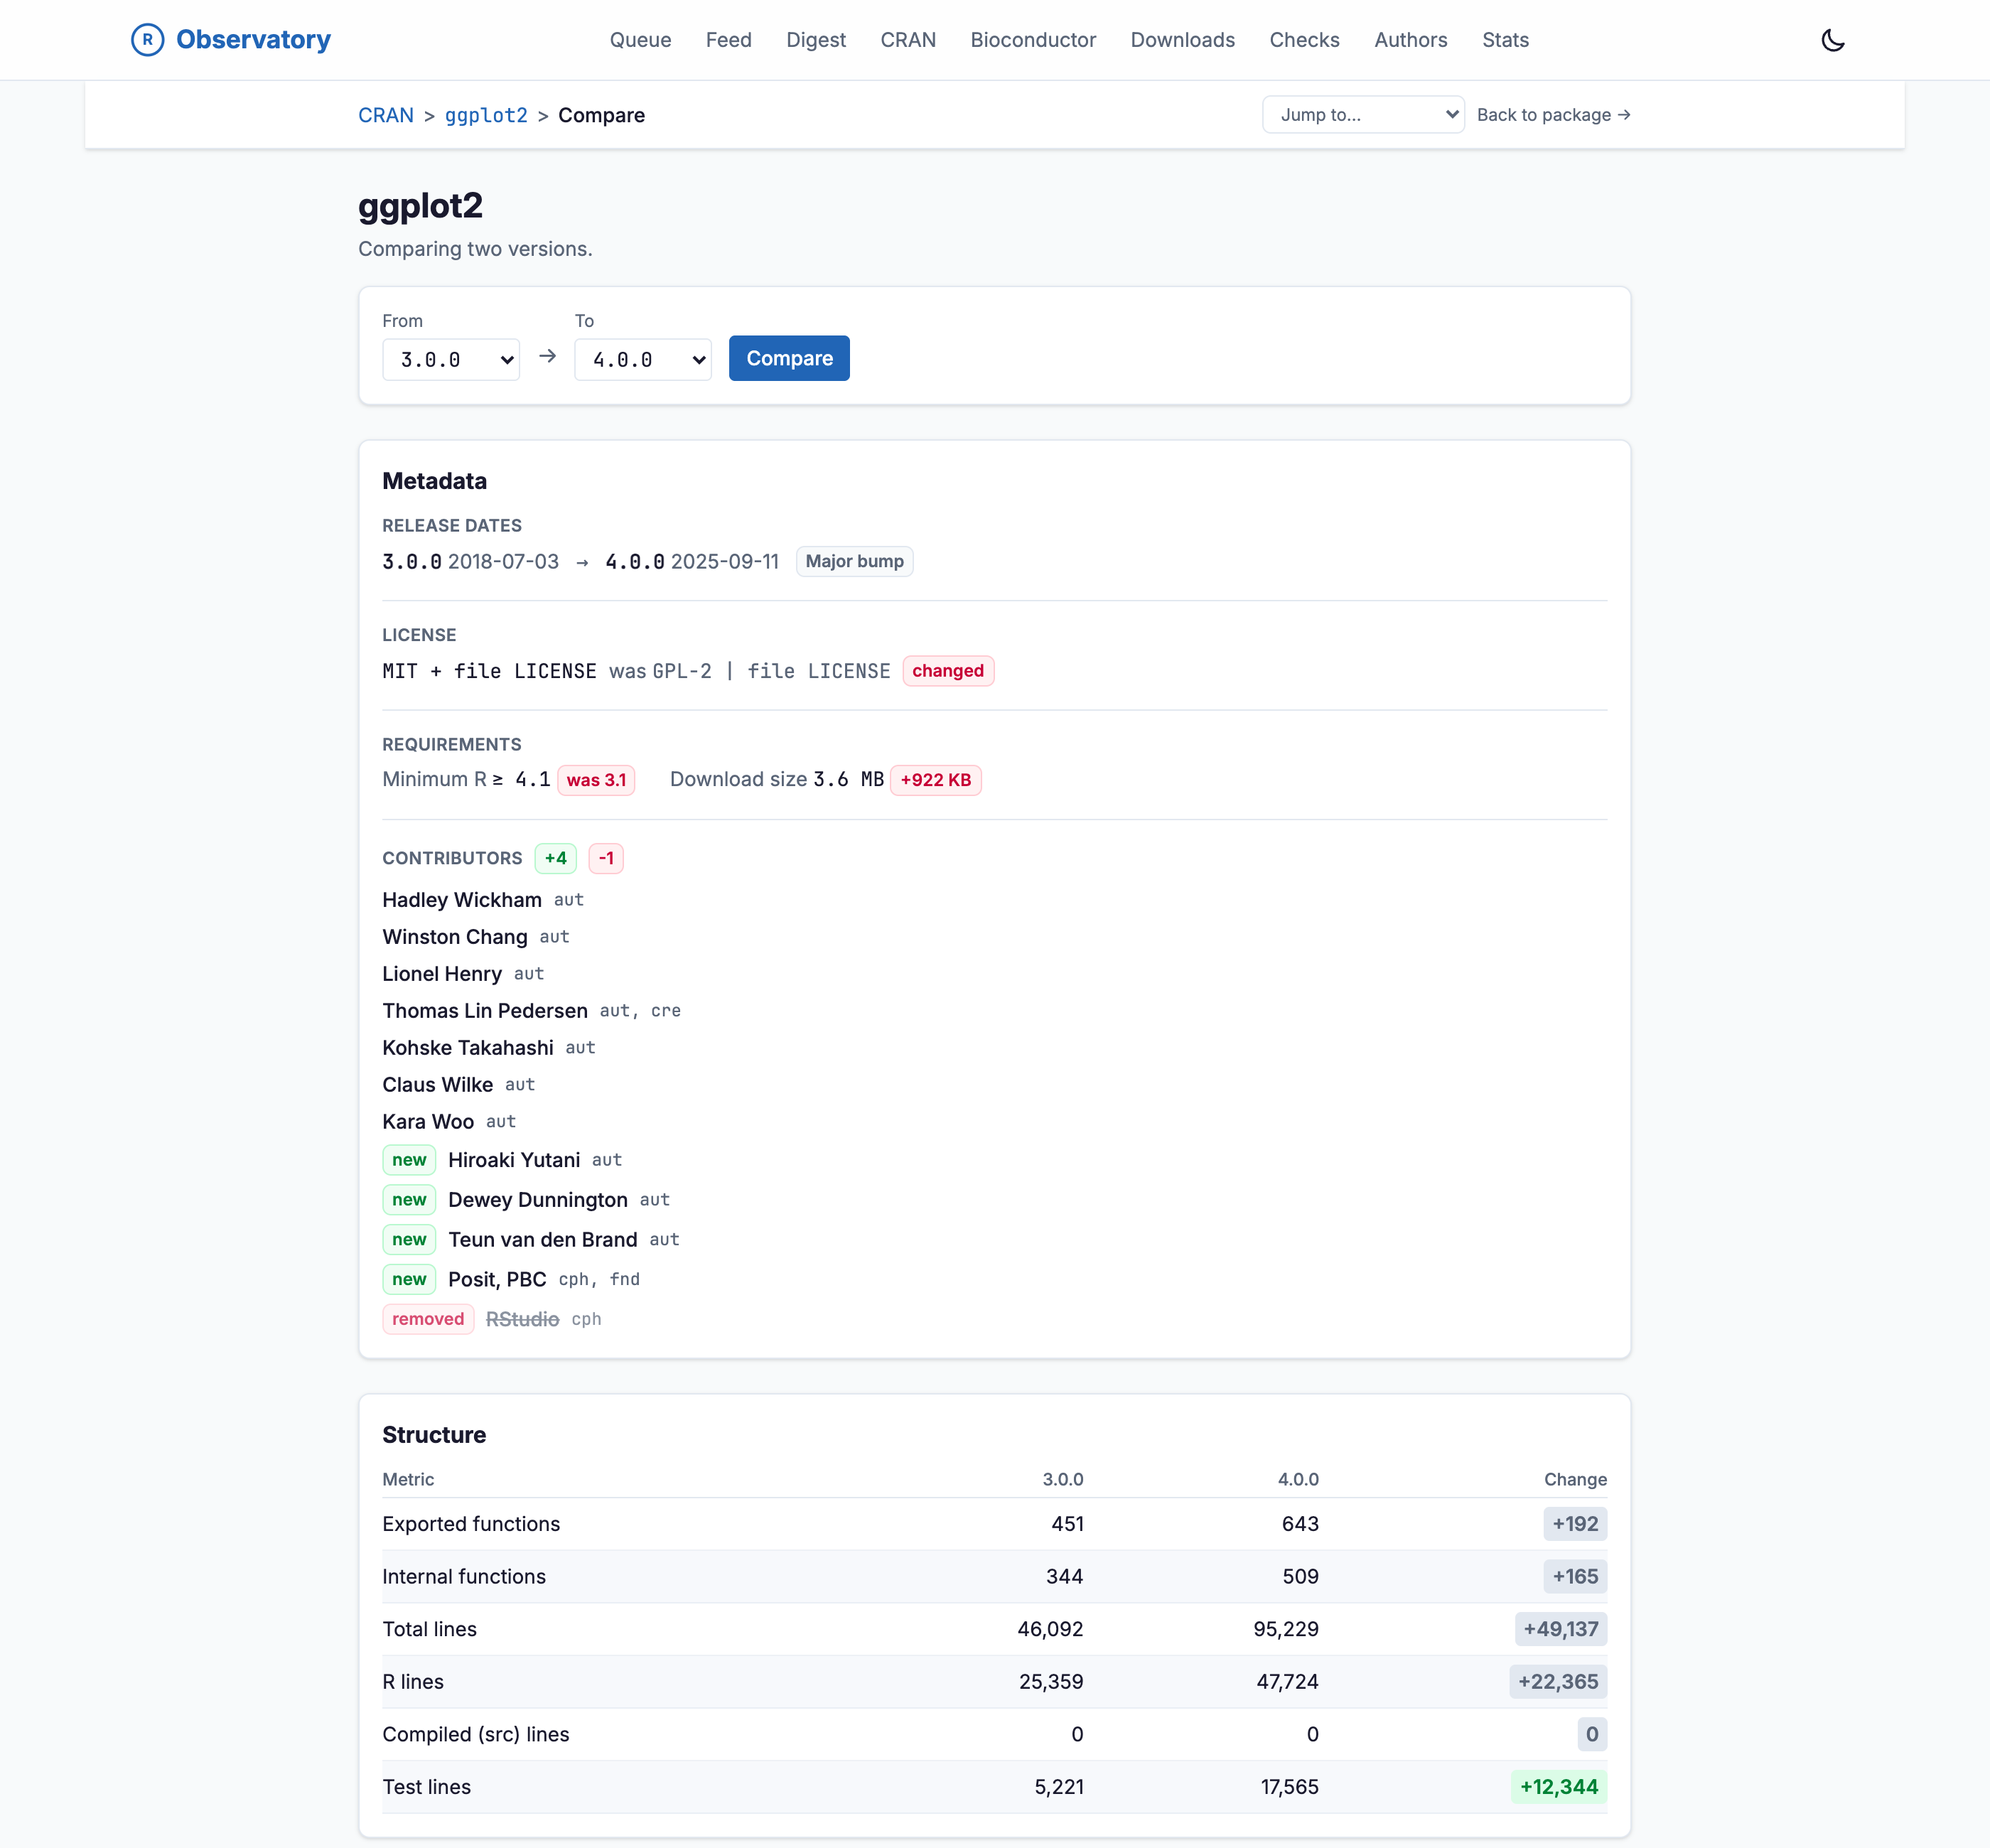
Task: Select new contributor Teun van den Brand
Action: coord(542,1240)
